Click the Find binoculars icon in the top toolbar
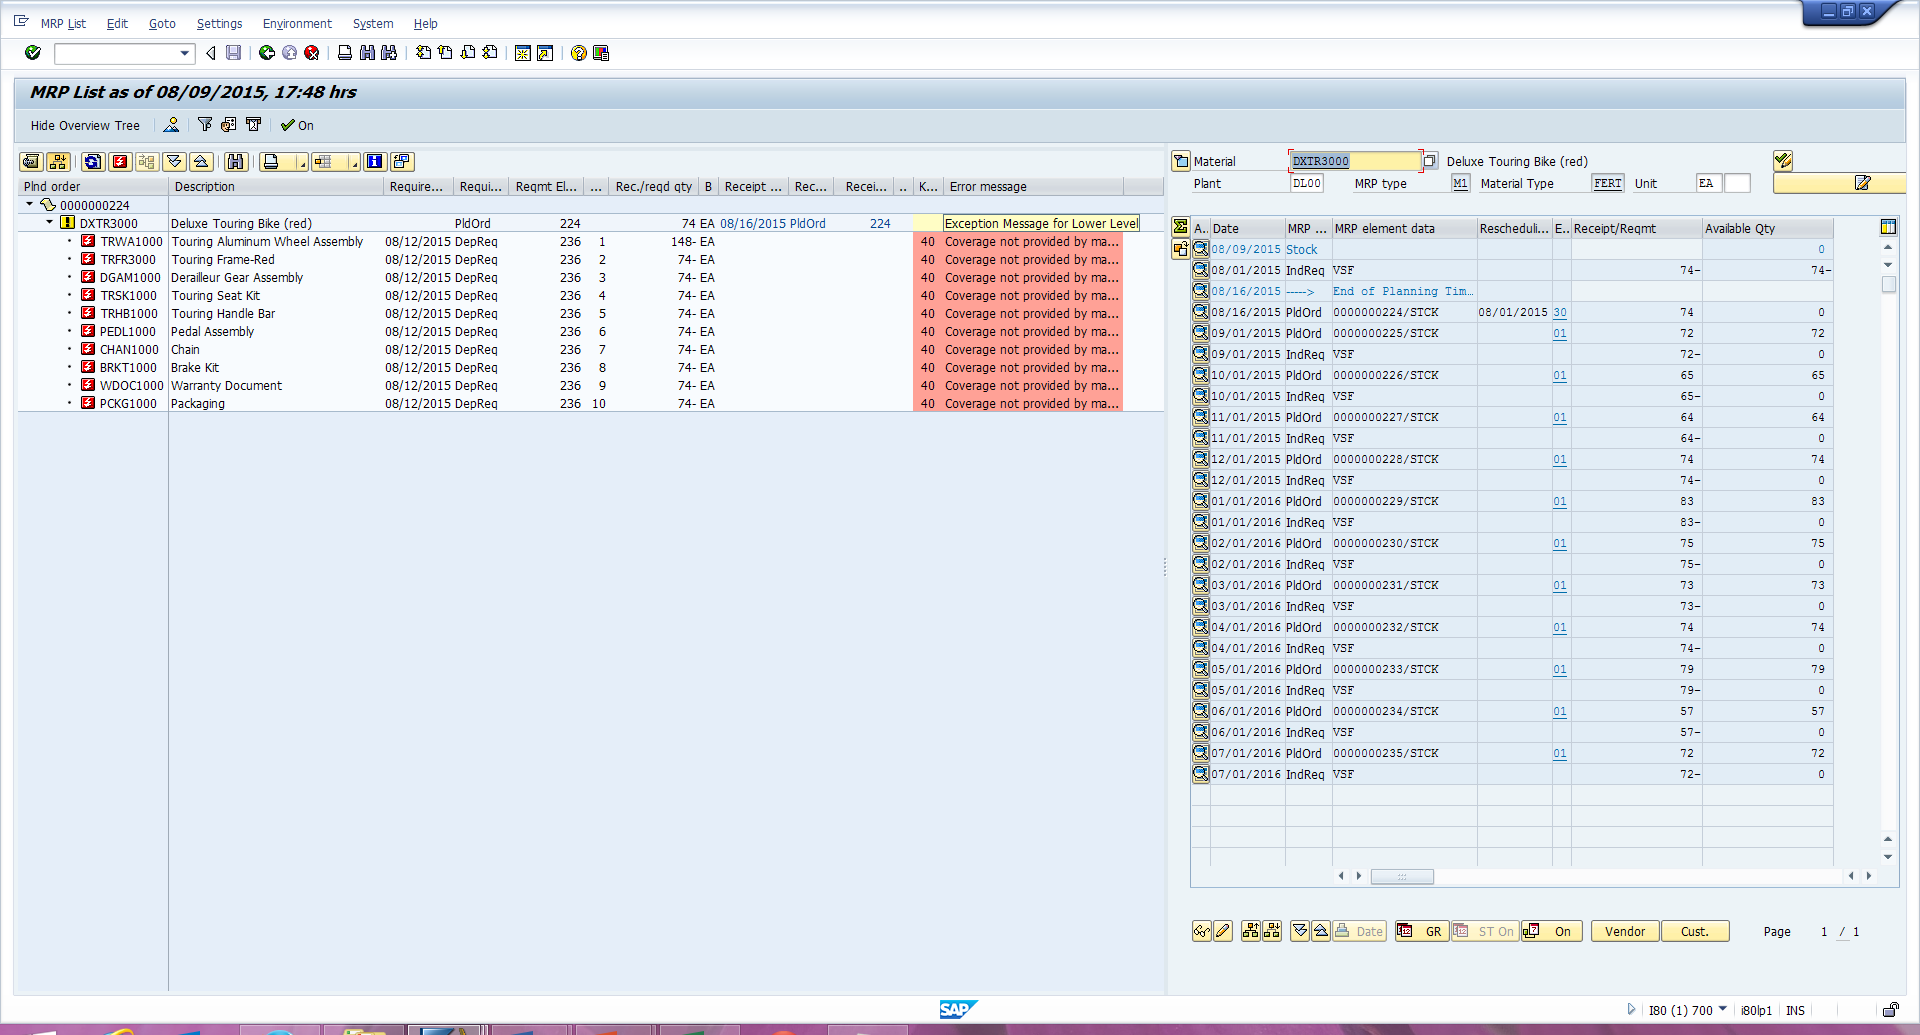The image size is (1920, 1035). pos(367,53)
